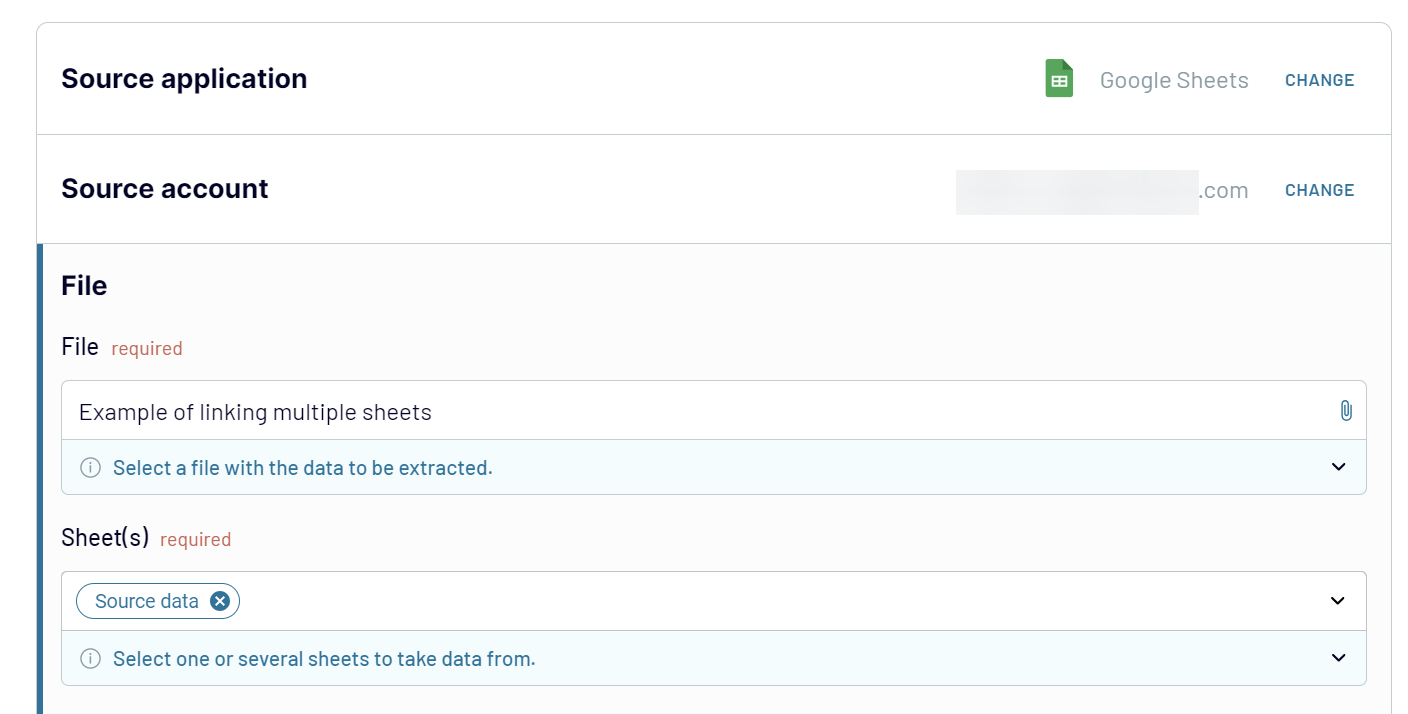This screenshot has width=1408, height=714.
Task: Change the source application
Action: (1319, 80)
